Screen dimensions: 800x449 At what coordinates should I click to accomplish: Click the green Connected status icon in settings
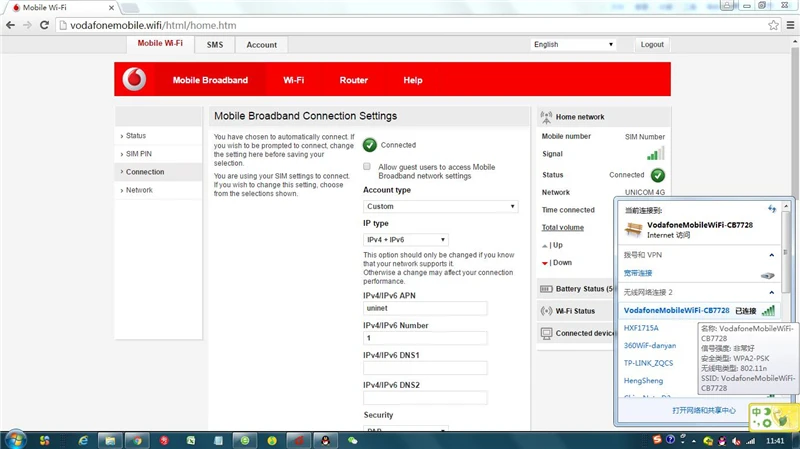[370, 145]
